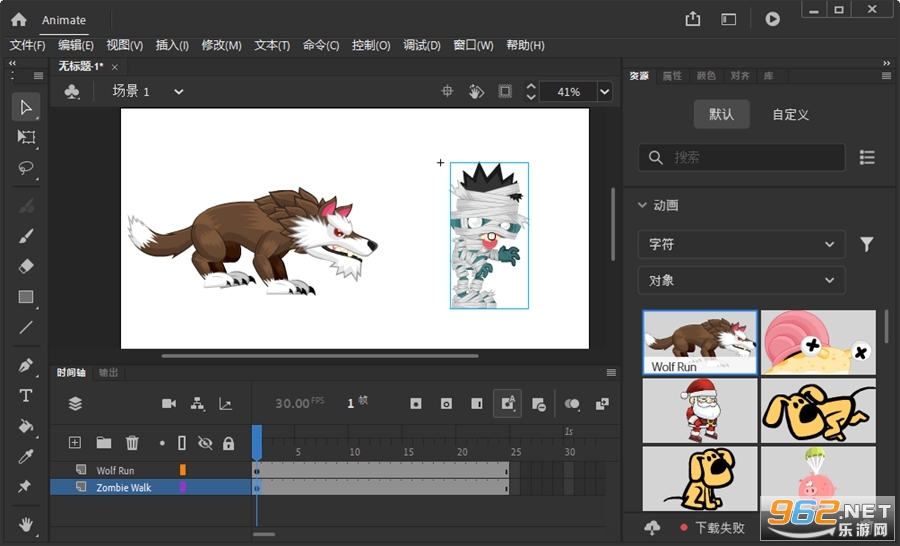Select the Line tool
Viewport: 900px width, 546px height.
pyautogui.click(x=26, y=327)
